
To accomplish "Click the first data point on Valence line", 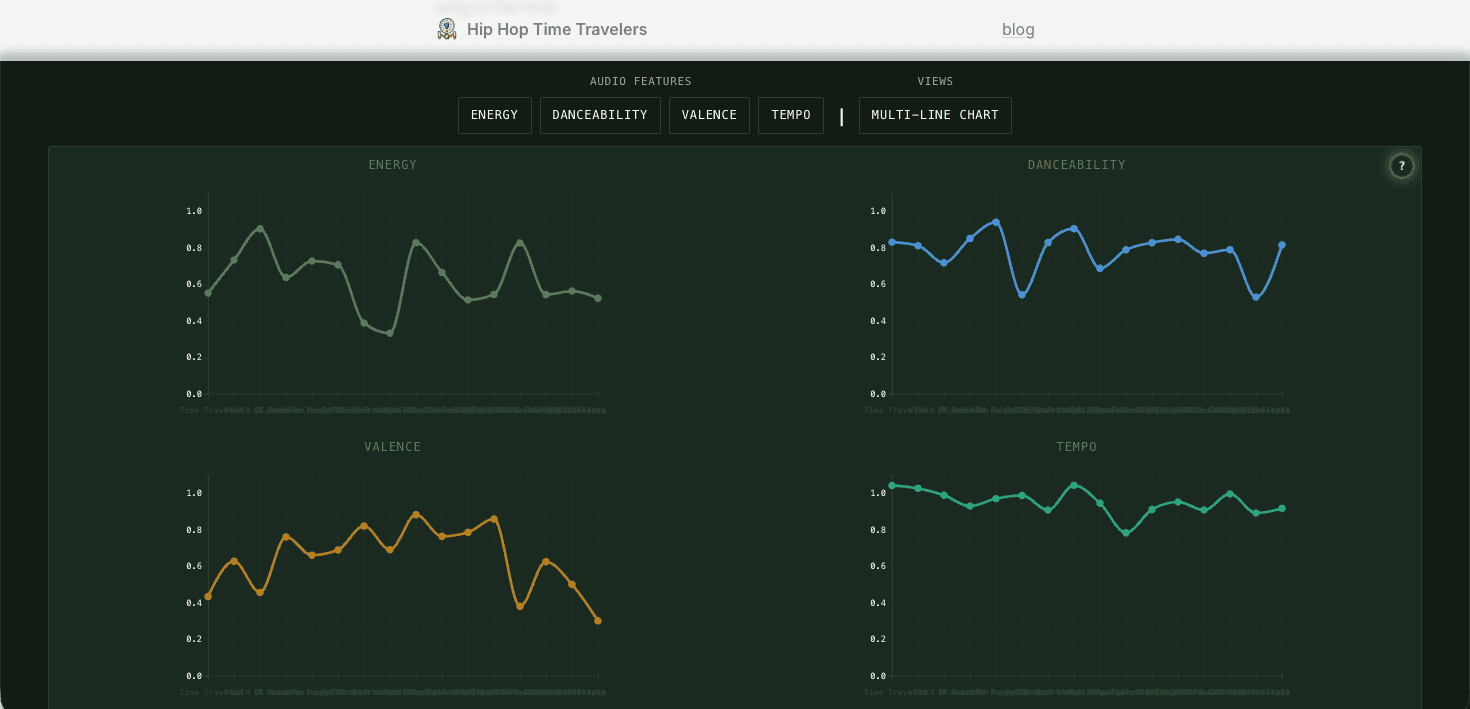I will click(x=208, y=596).
